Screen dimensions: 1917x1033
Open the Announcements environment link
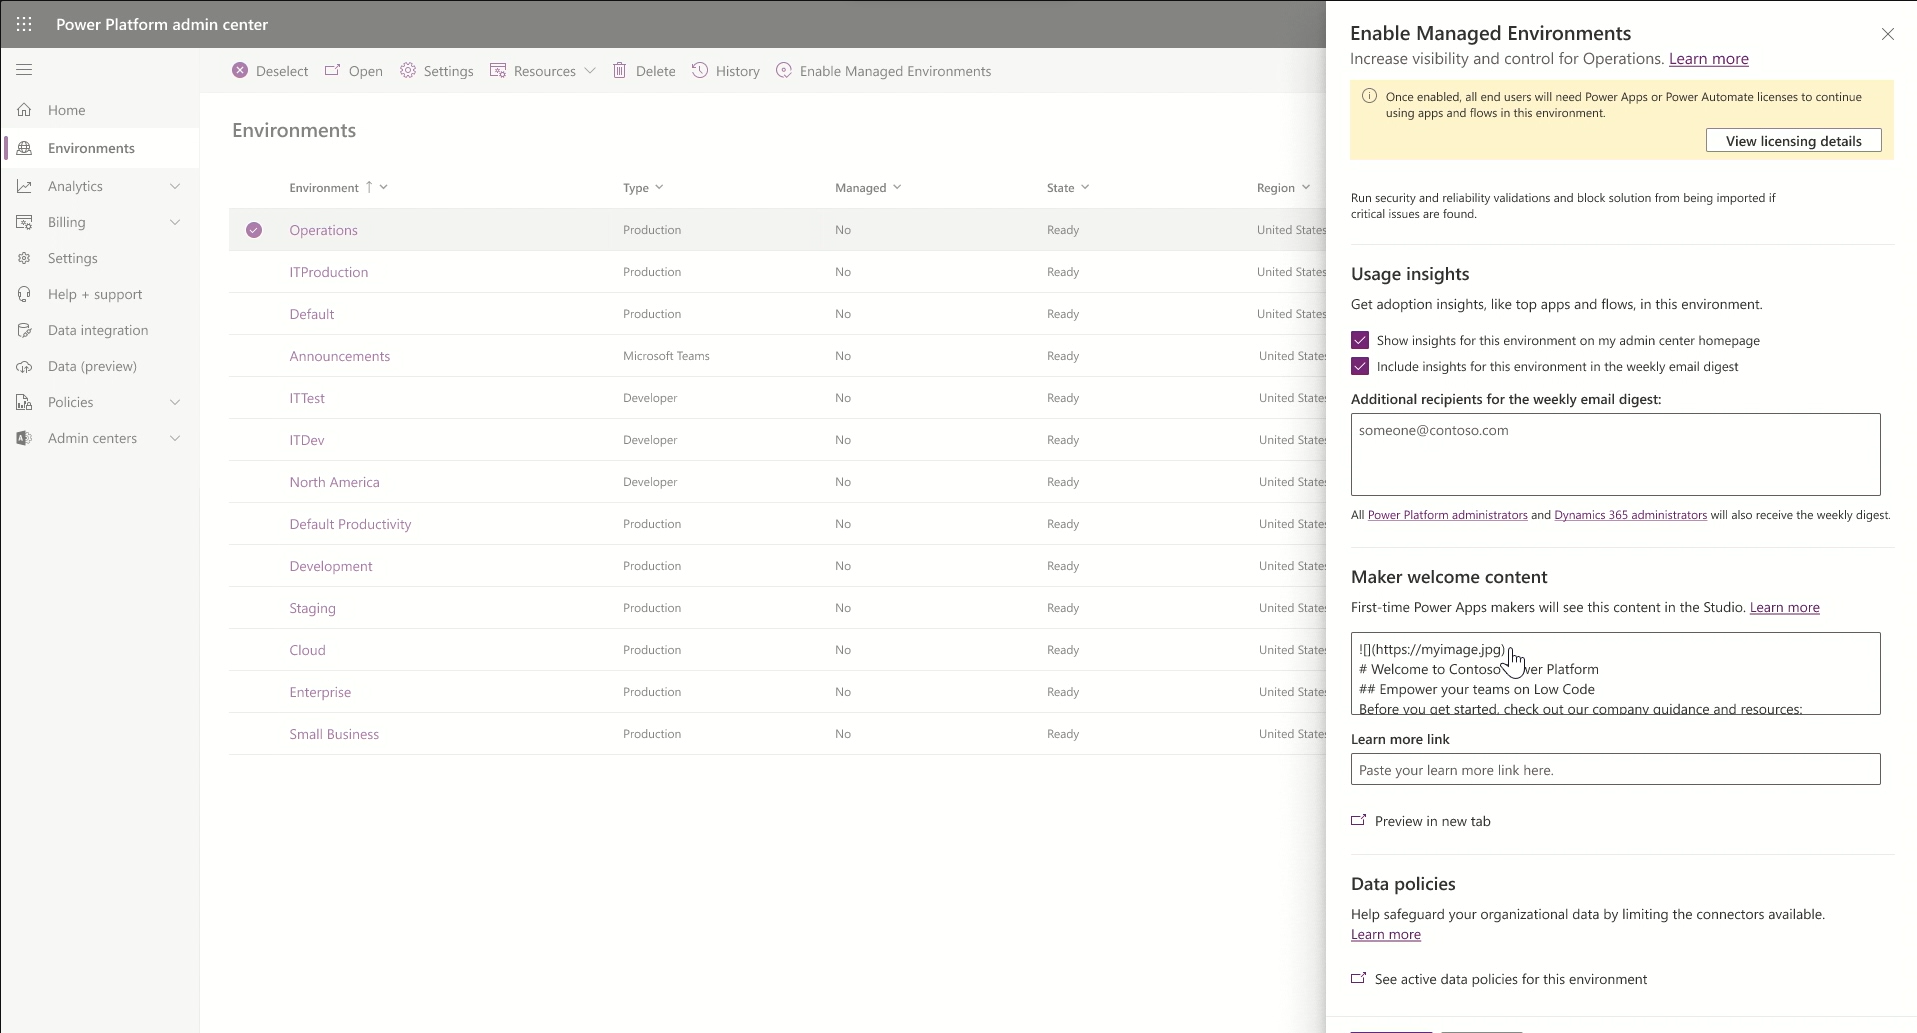(340, 356)
